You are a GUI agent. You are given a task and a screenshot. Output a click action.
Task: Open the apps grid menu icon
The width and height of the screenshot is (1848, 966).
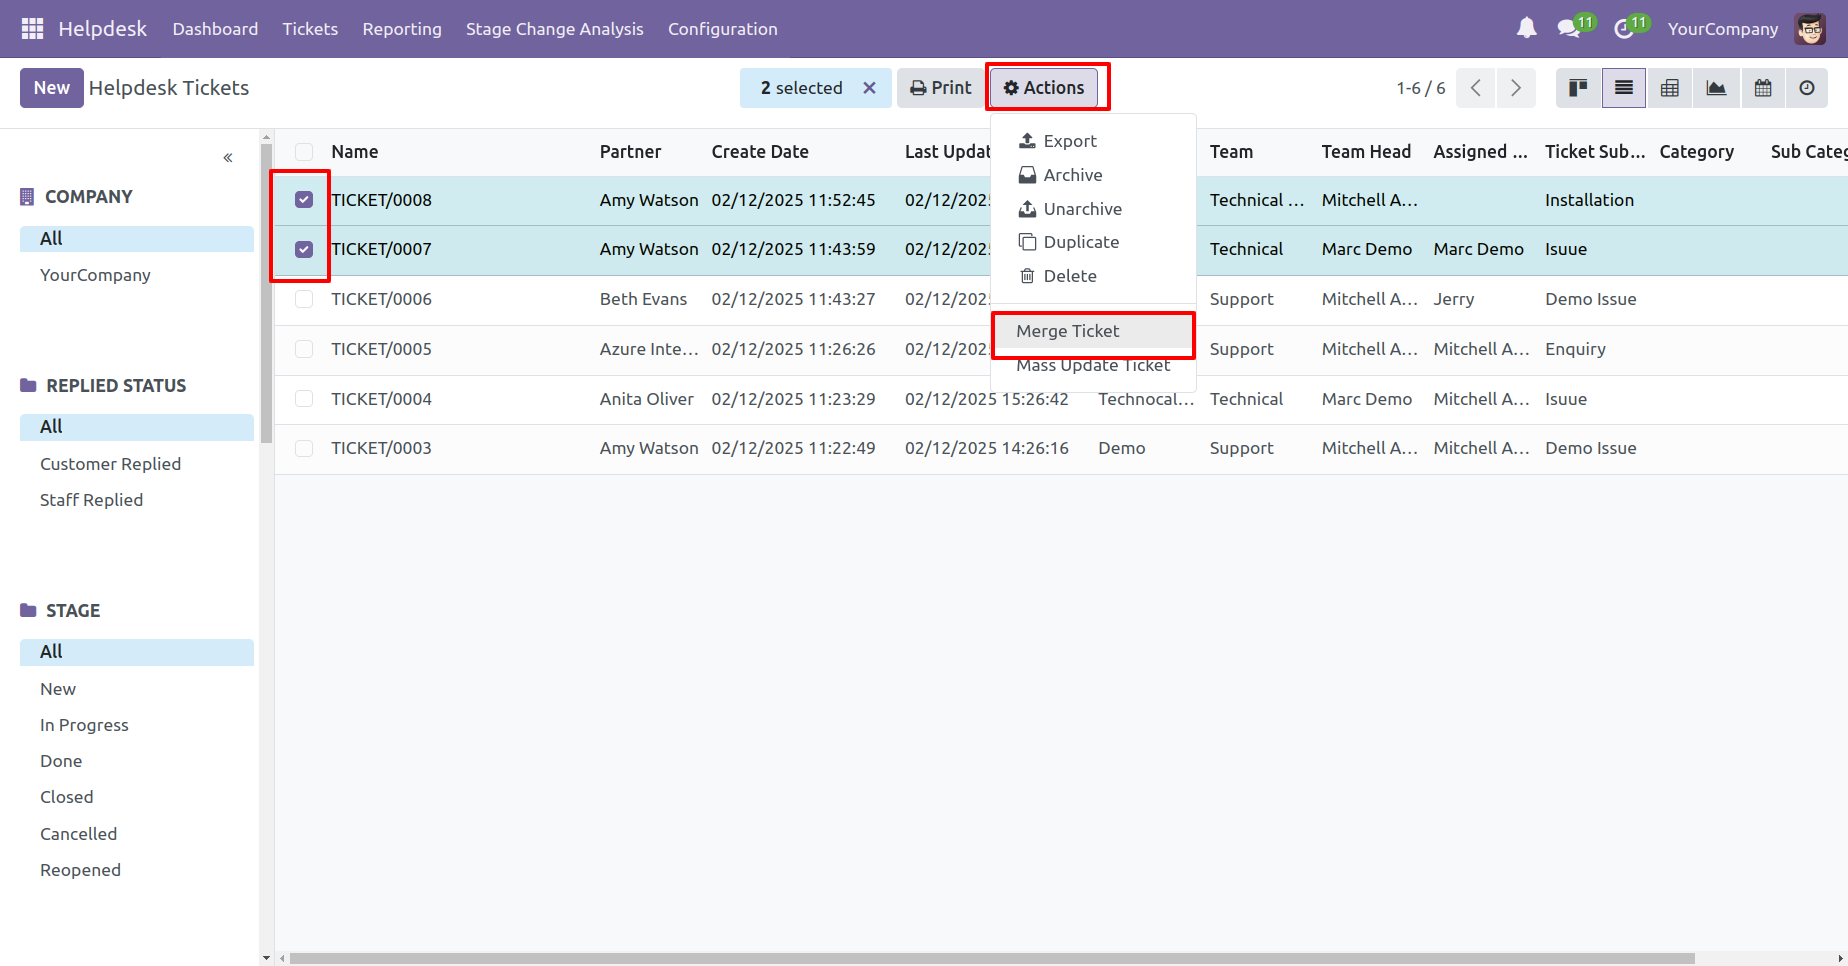[32, 29]
